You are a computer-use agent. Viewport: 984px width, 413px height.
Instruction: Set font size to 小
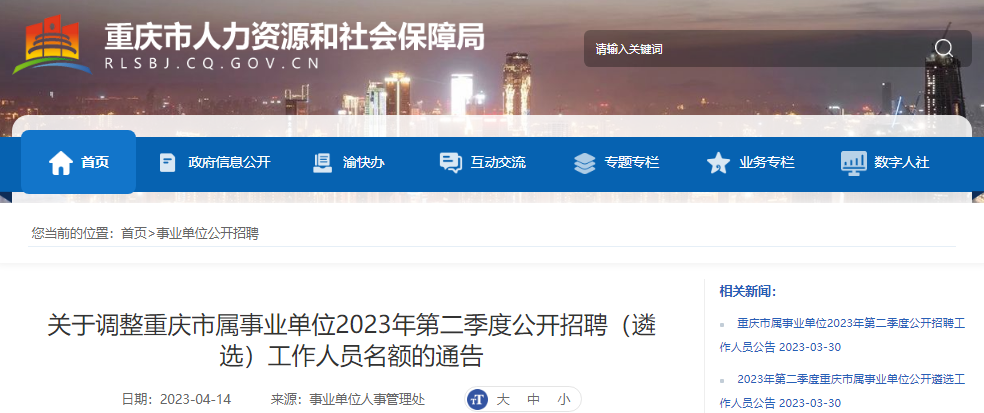pos(564,399)
